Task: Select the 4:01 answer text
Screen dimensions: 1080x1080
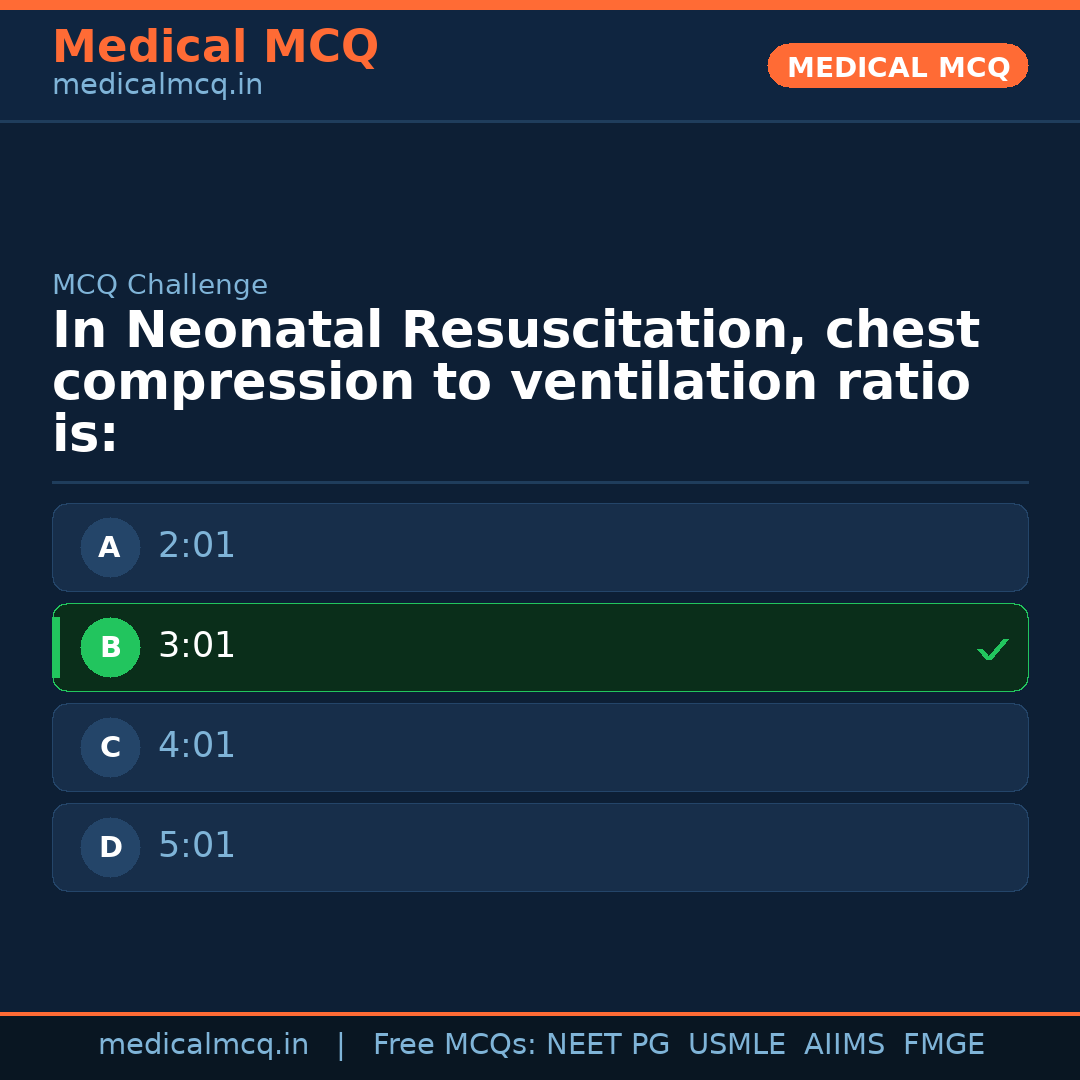Action: point(197,746)
